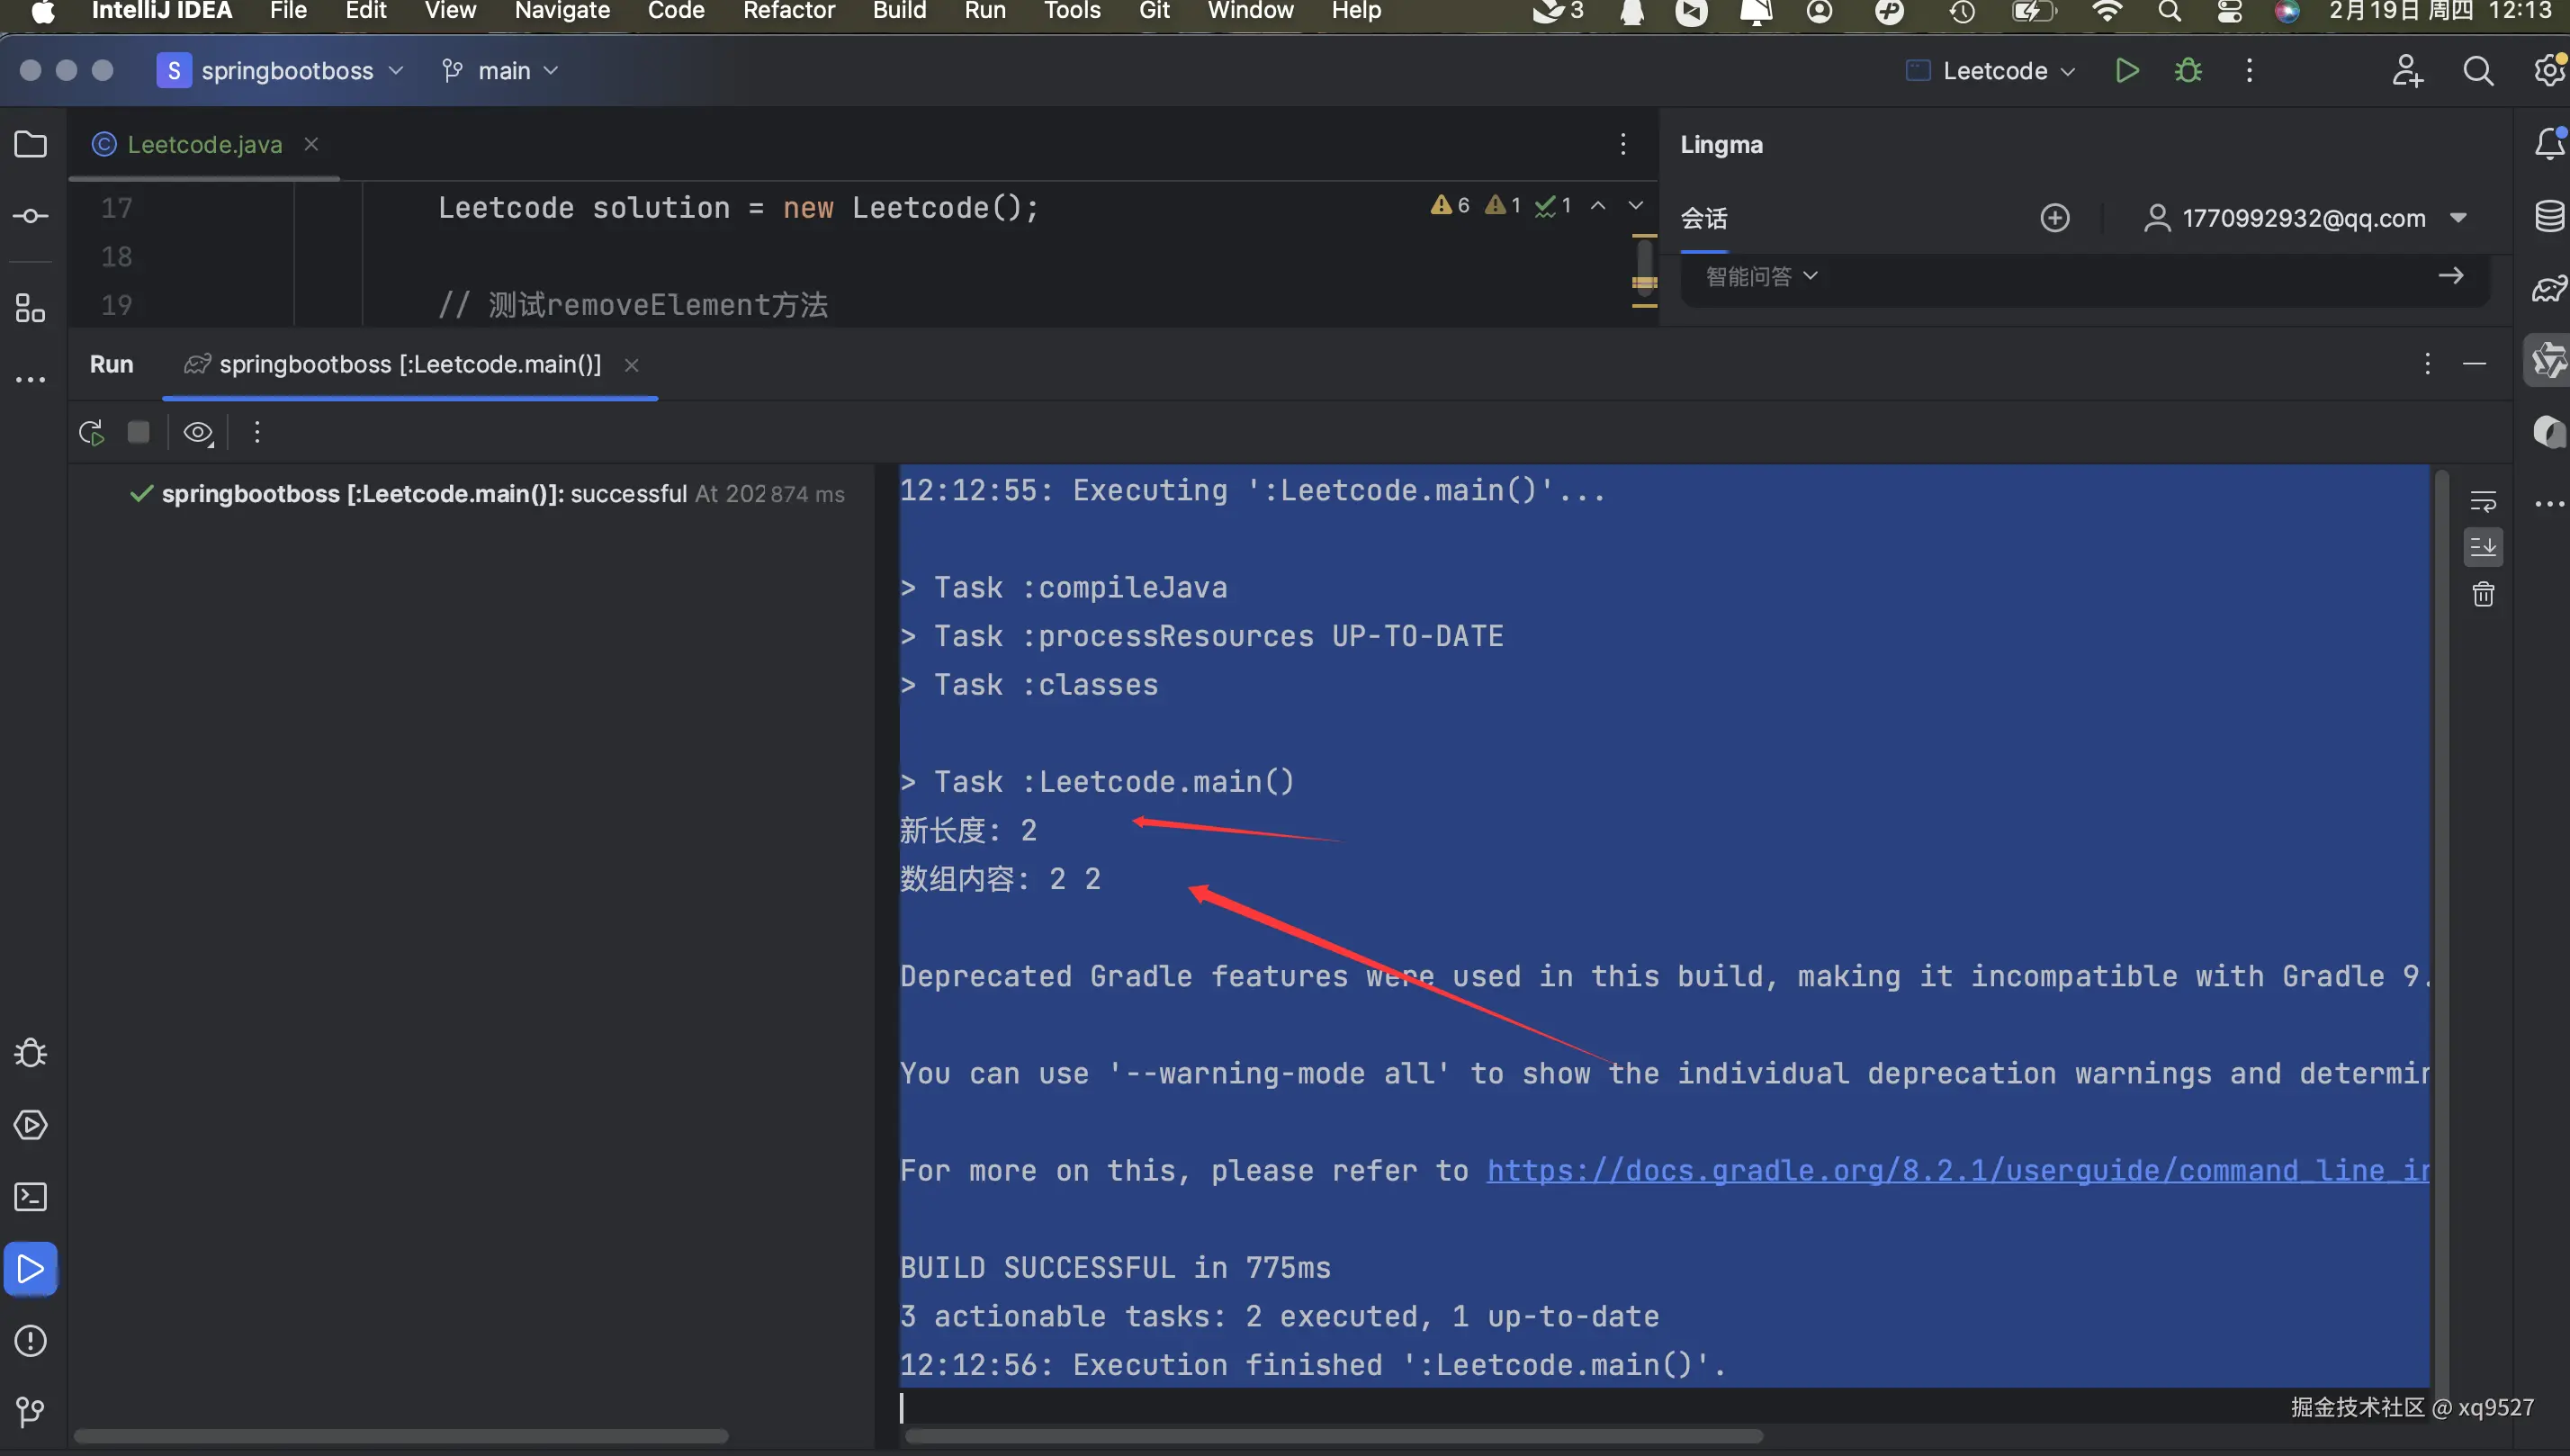Run Leetcode with the green play icon
The width and height of the screenshot is (2570, 1456).
pos(2127,70)
